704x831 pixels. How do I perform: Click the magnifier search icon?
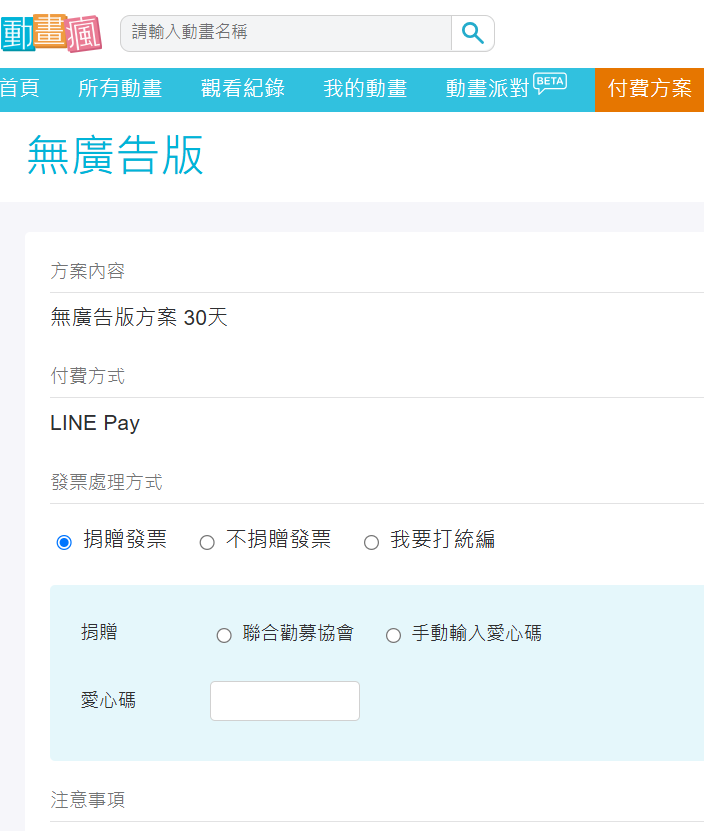(x=473, y=33)
